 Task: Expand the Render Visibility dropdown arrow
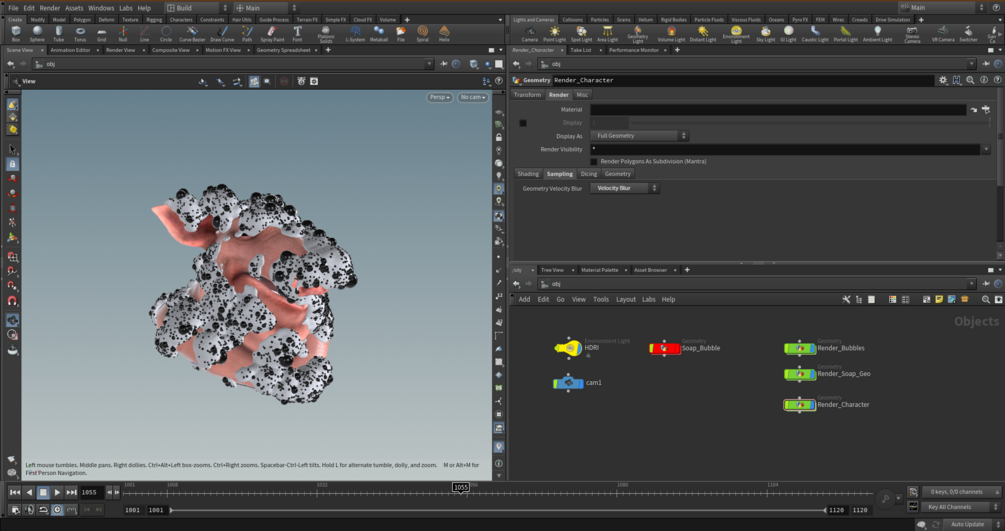point(986,149)
